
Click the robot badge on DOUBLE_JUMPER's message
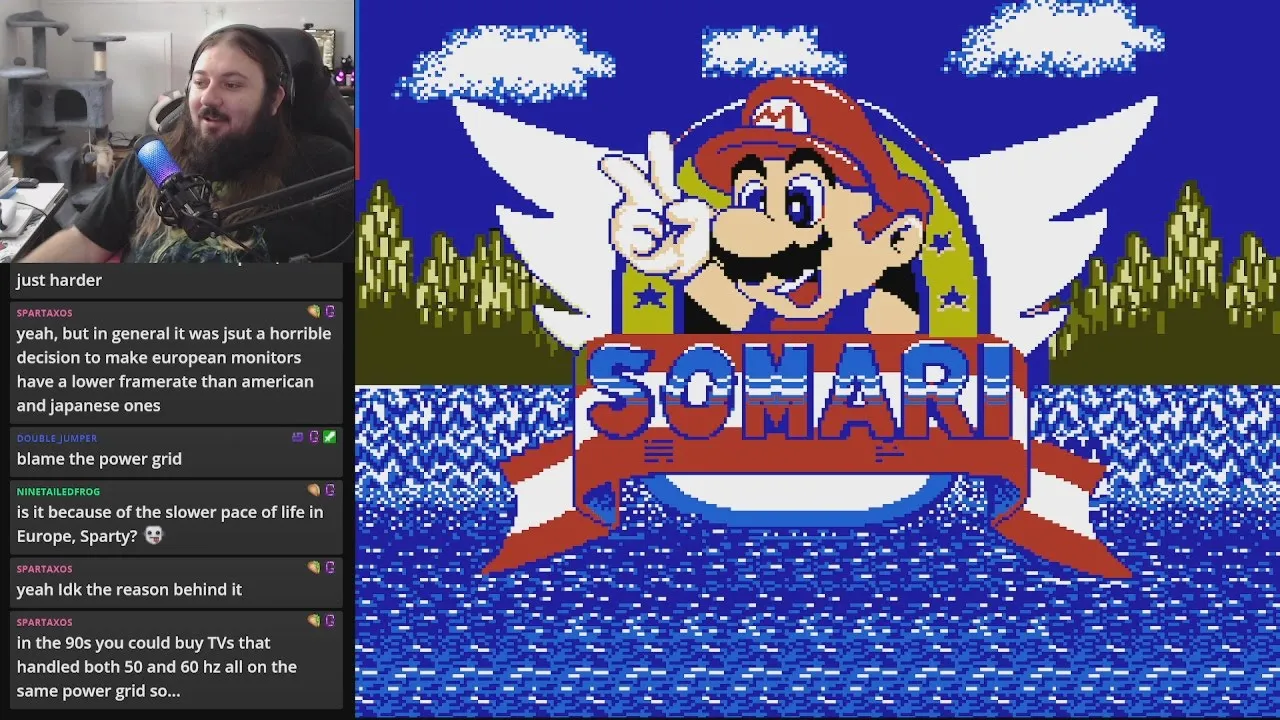[x=297, y=437]
